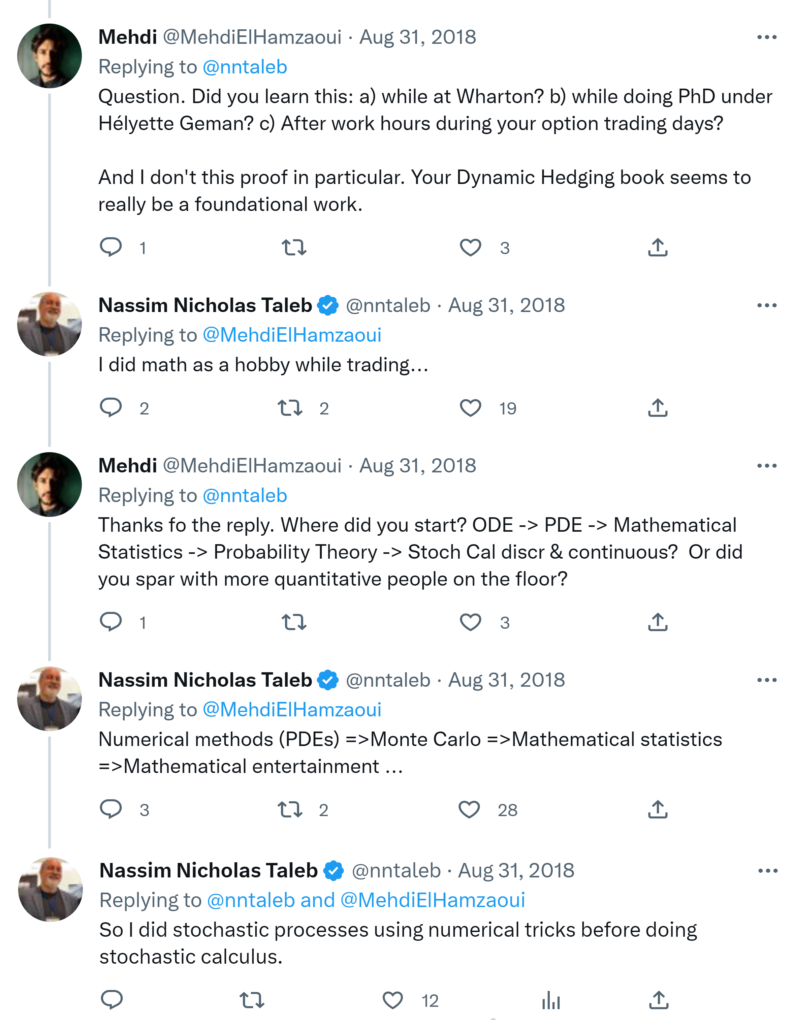Open Mehdi's profile picture on first tweet

pyautogui.click(x=50, y=56)
